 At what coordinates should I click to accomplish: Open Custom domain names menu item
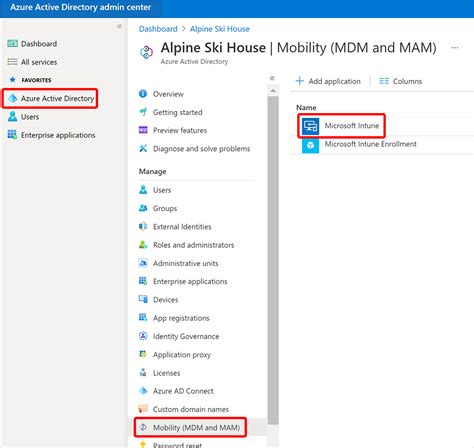click(191, 409)
